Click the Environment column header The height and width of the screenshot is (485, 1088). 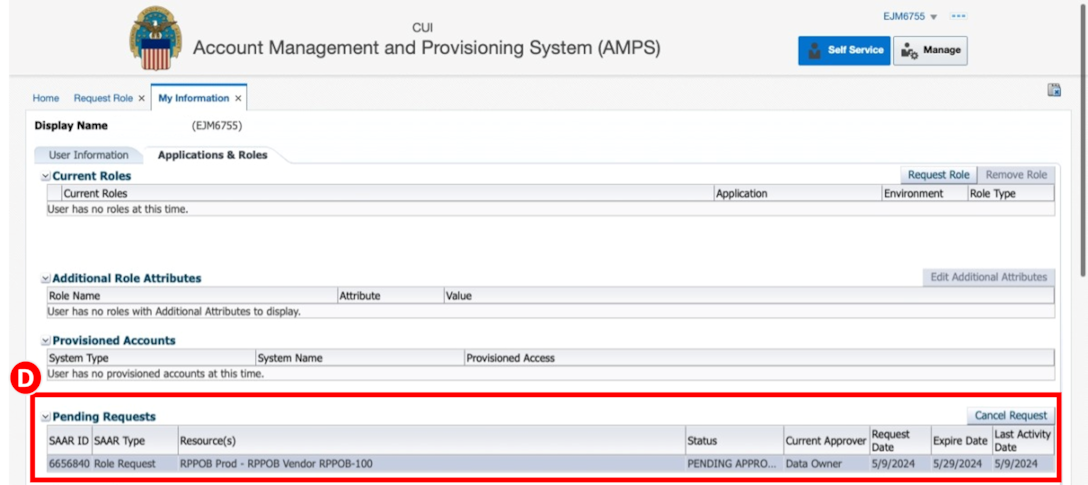[924, 194]
